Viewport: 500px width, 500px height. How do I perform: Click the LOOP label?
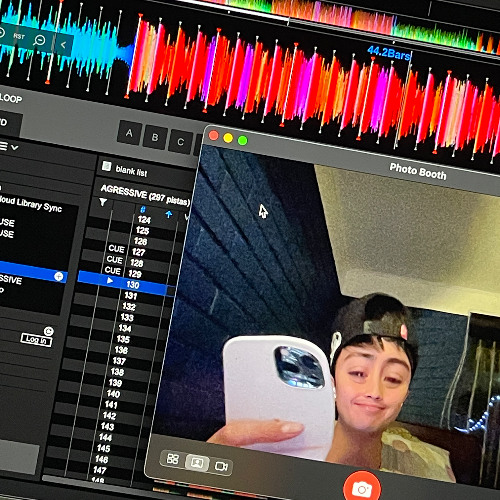(11, 98)
